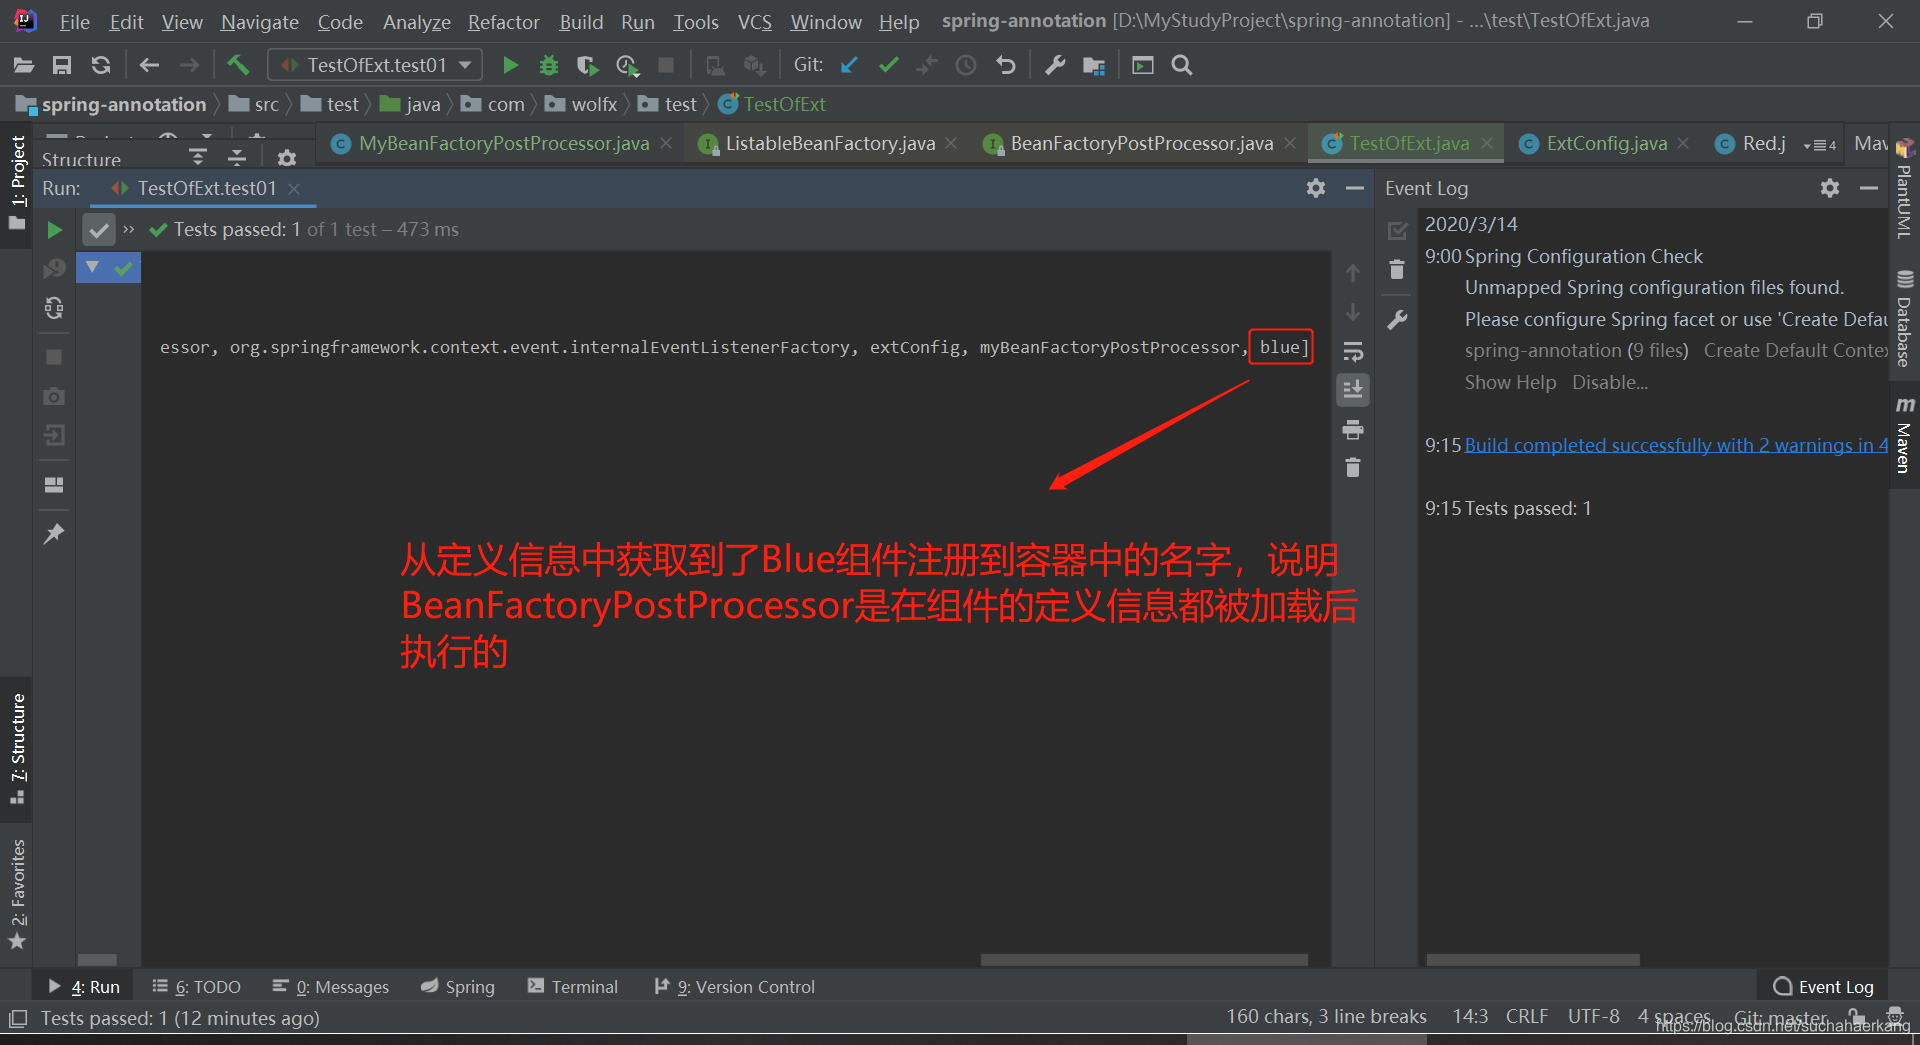The width and height of the screenshot is (1920, 1045).
Task: Build project with the hammer icon
Action: [x=238, y=65]
